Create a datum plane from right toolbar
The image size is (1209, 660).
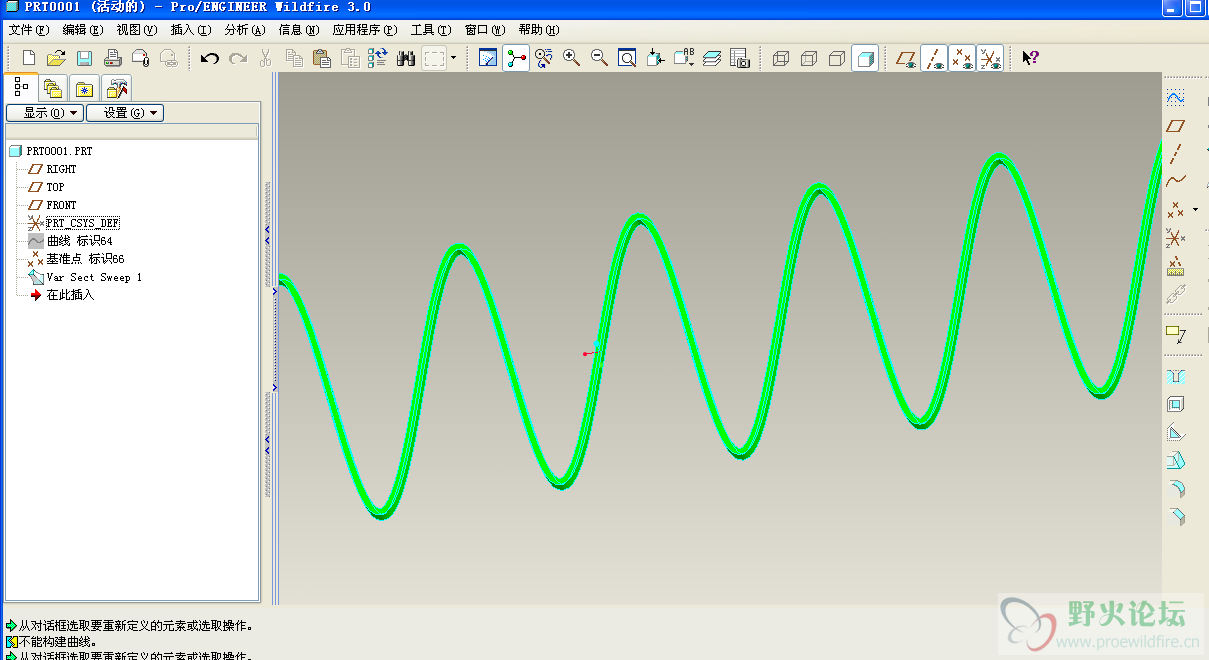[x=1175, y=126]
